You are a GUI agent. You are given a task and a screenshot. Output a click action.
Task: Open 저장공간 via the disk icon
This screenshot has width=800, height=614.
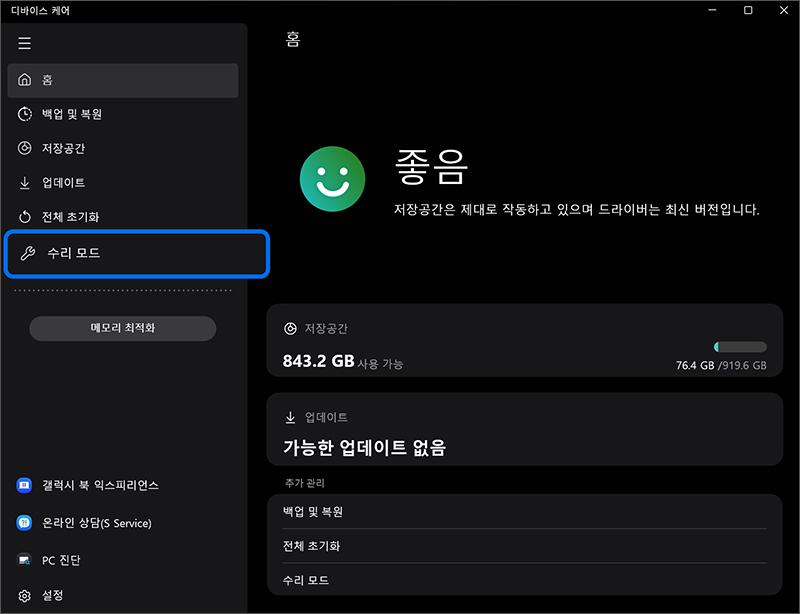pyautogui.click(x=23, y=148)
